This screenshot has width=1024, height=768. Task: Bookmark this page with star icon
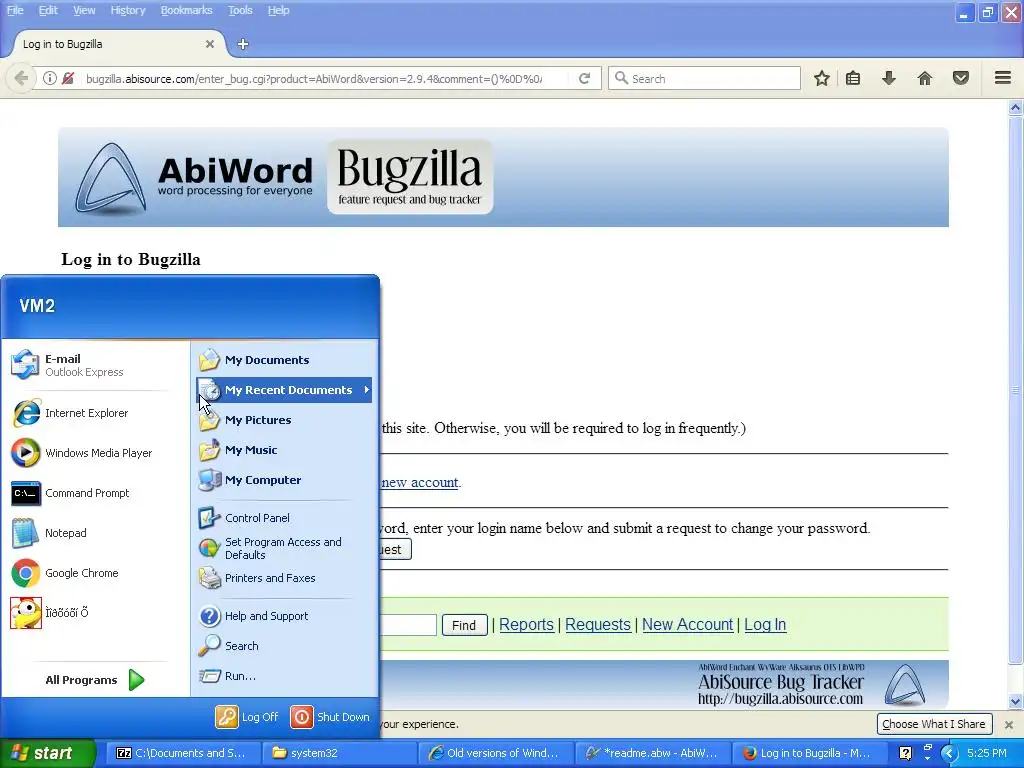point(822,78)
